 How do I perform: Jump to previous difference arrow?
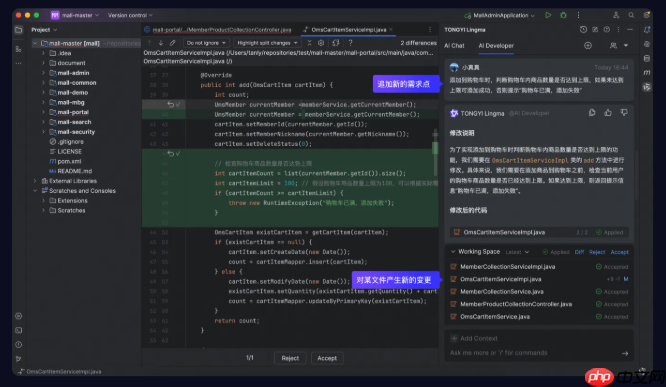pos(149,43)
